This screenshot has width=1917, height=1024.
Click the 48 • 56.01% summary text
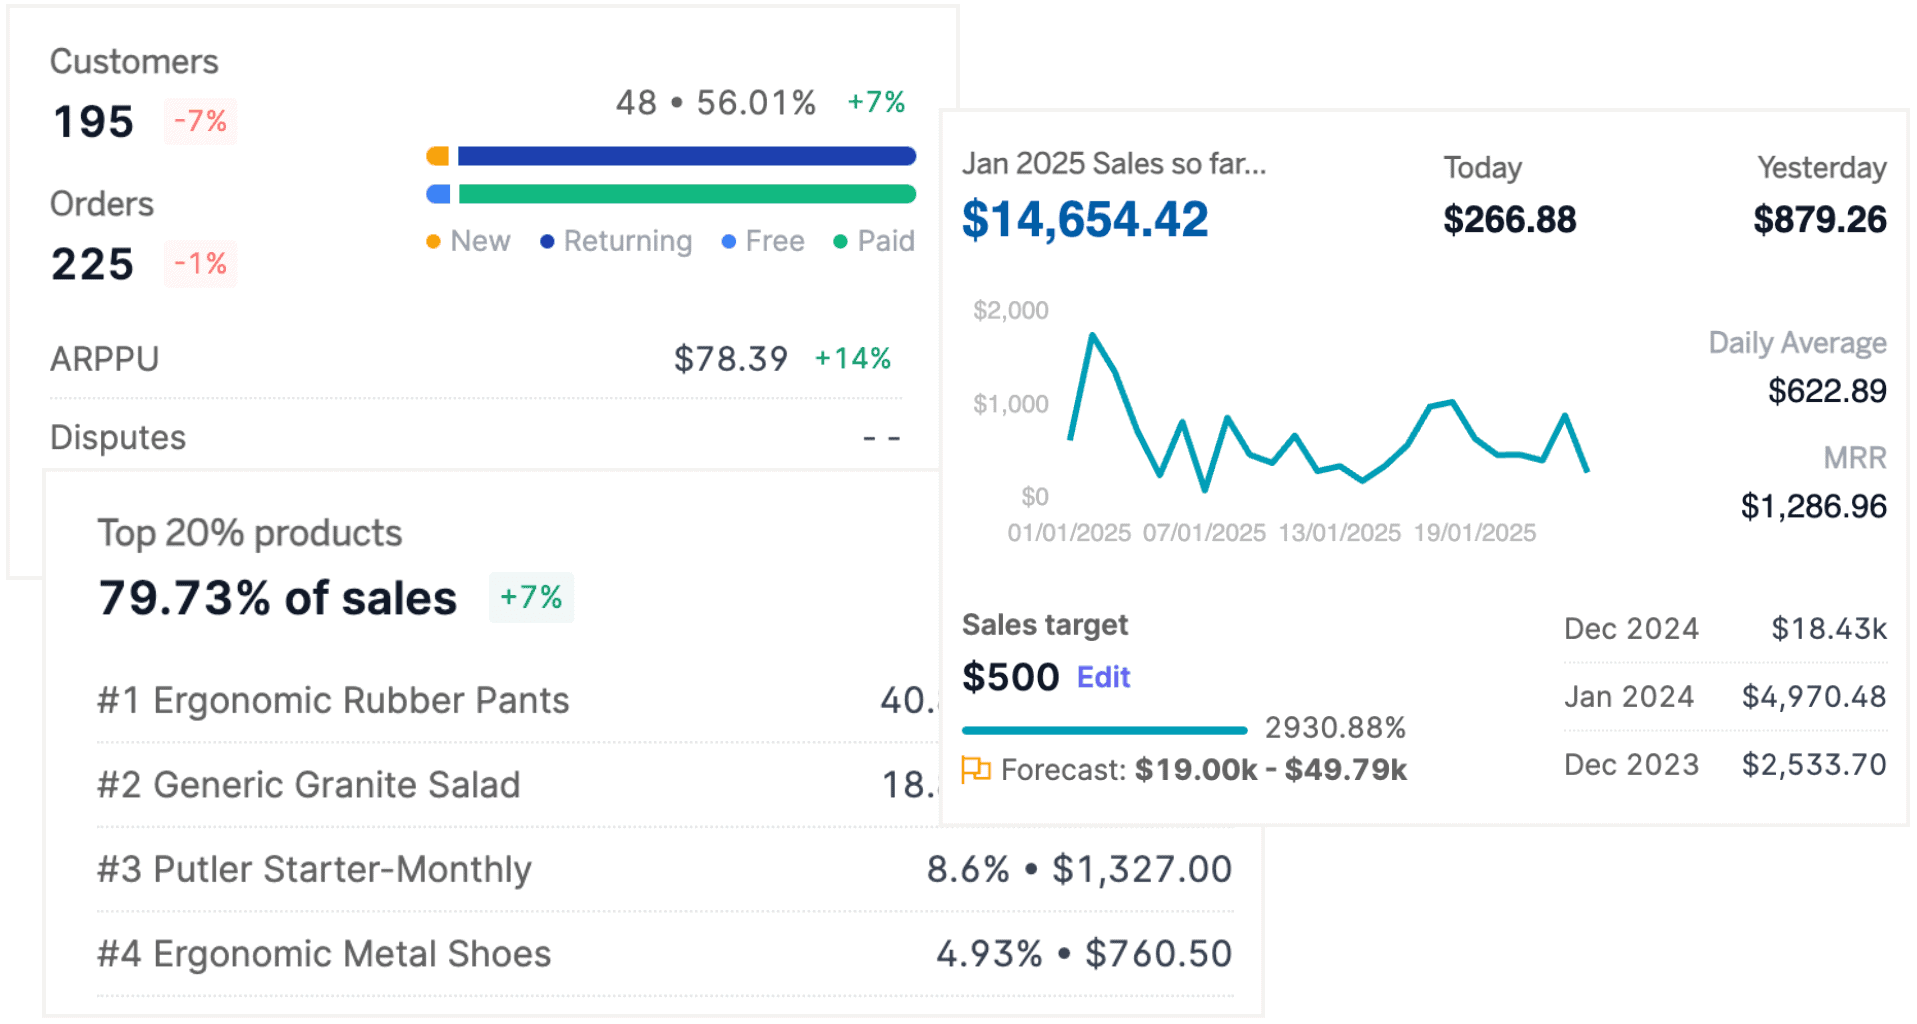click(x=716, y=102)
